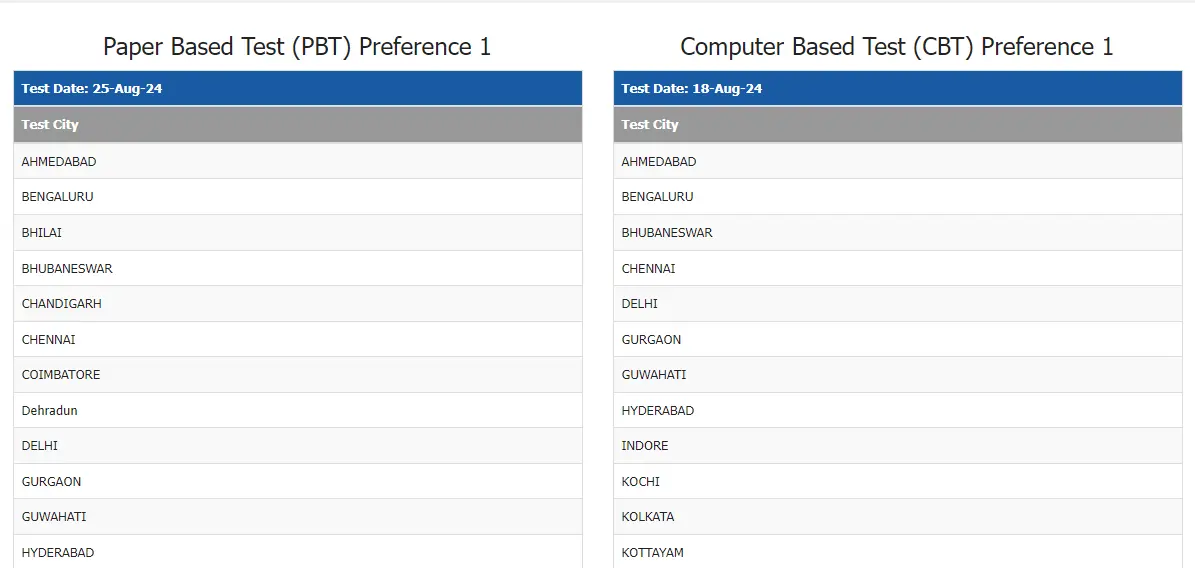Select BHUBANESWAR in the PBT table
The height and width of the screenshot is (568, 1195).
67,268
